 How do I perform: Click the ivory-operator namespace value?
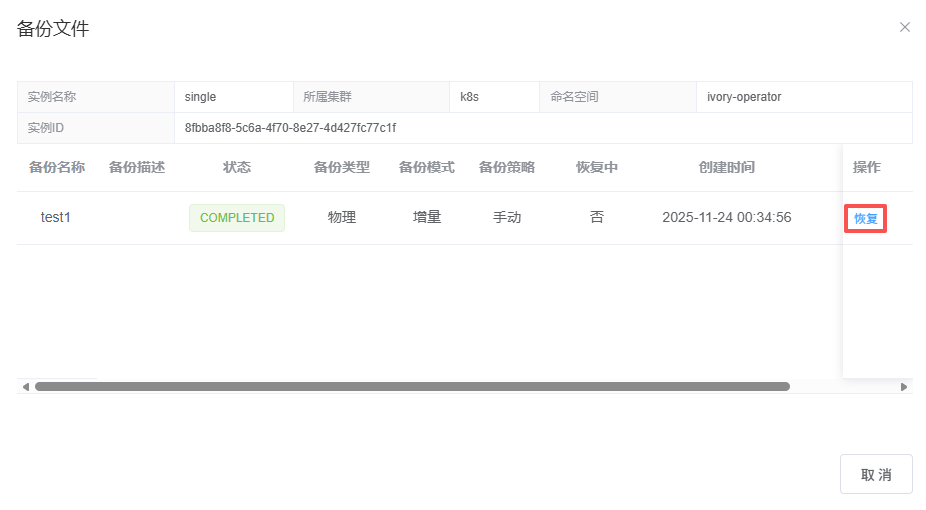(x=744, y=97)
